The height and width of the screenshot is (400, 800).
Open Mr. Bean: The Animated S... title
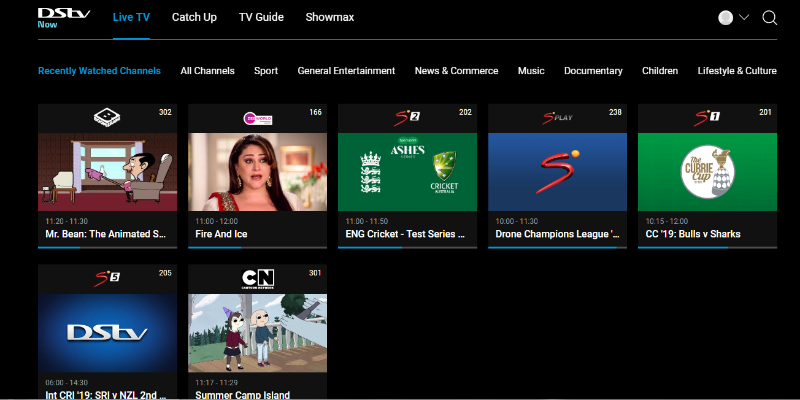(x=106, y=234)
